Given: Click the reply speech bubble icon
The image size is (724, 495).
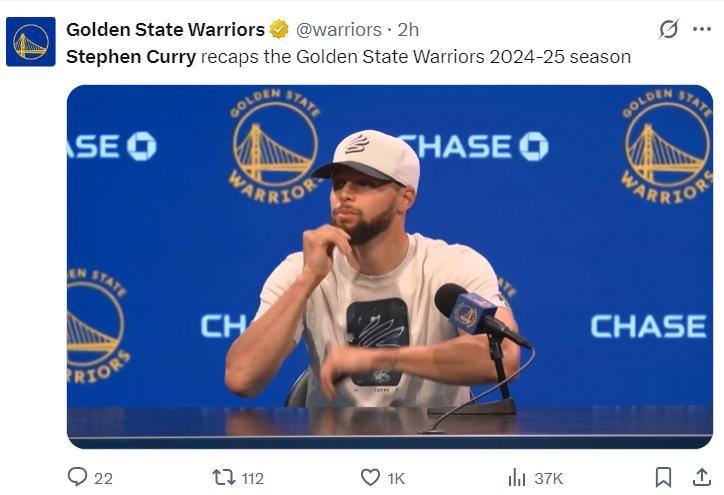Looking at the screenshot, I should point(77,477).
